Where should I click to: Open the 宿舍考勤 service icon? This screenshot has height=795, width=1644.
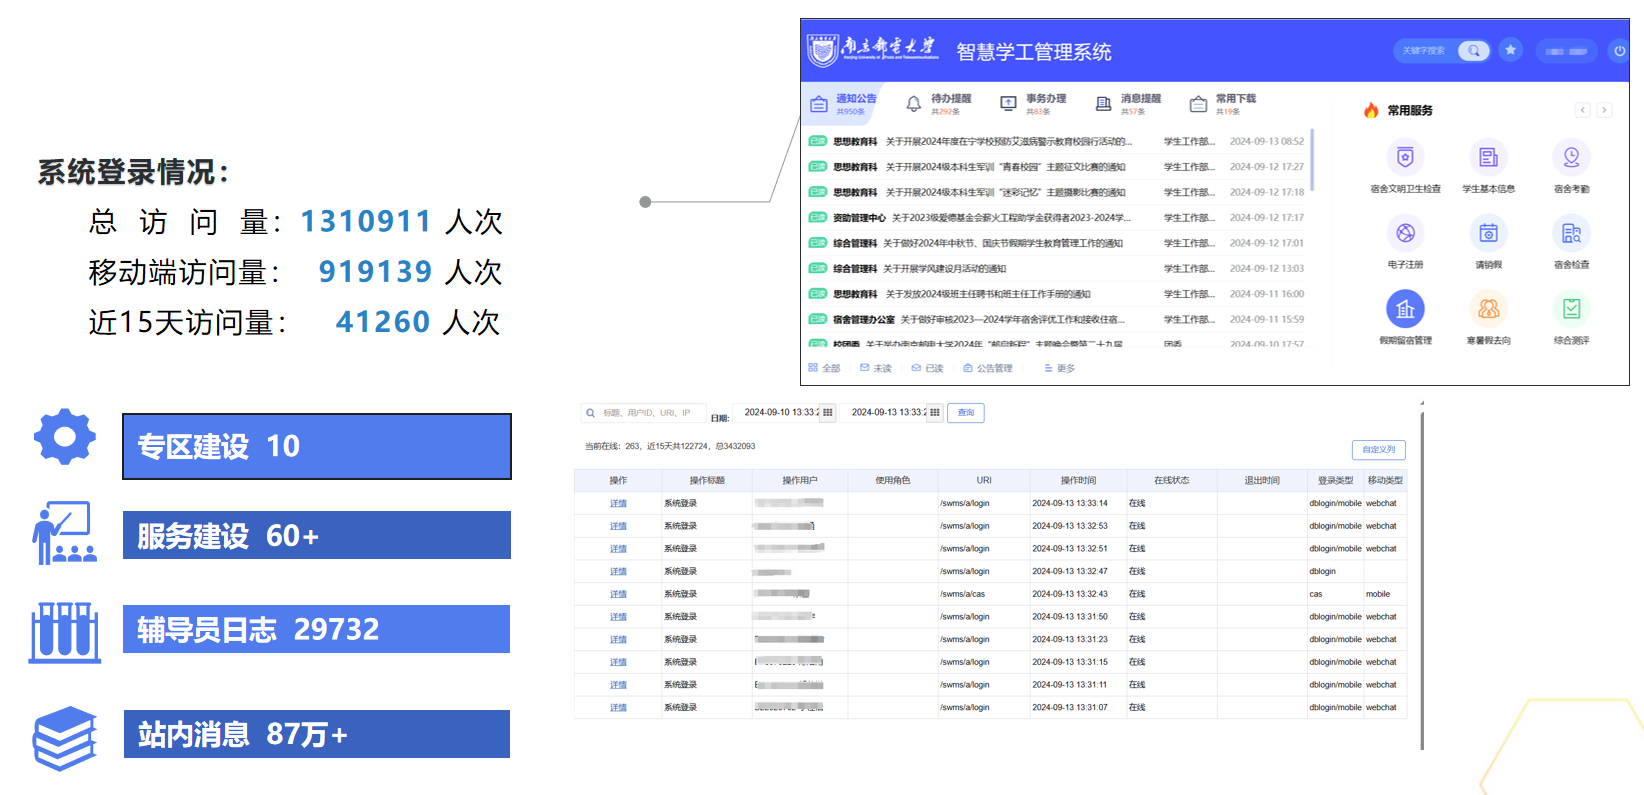pos(1571,157)
